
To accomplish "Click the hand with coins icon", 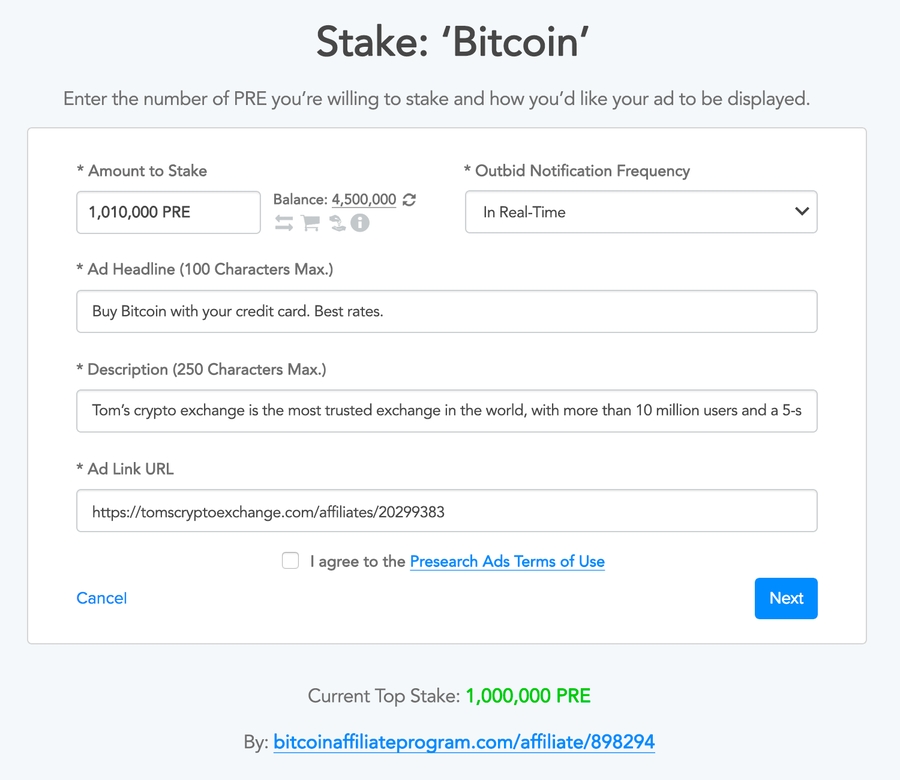I will click(336, 223).
